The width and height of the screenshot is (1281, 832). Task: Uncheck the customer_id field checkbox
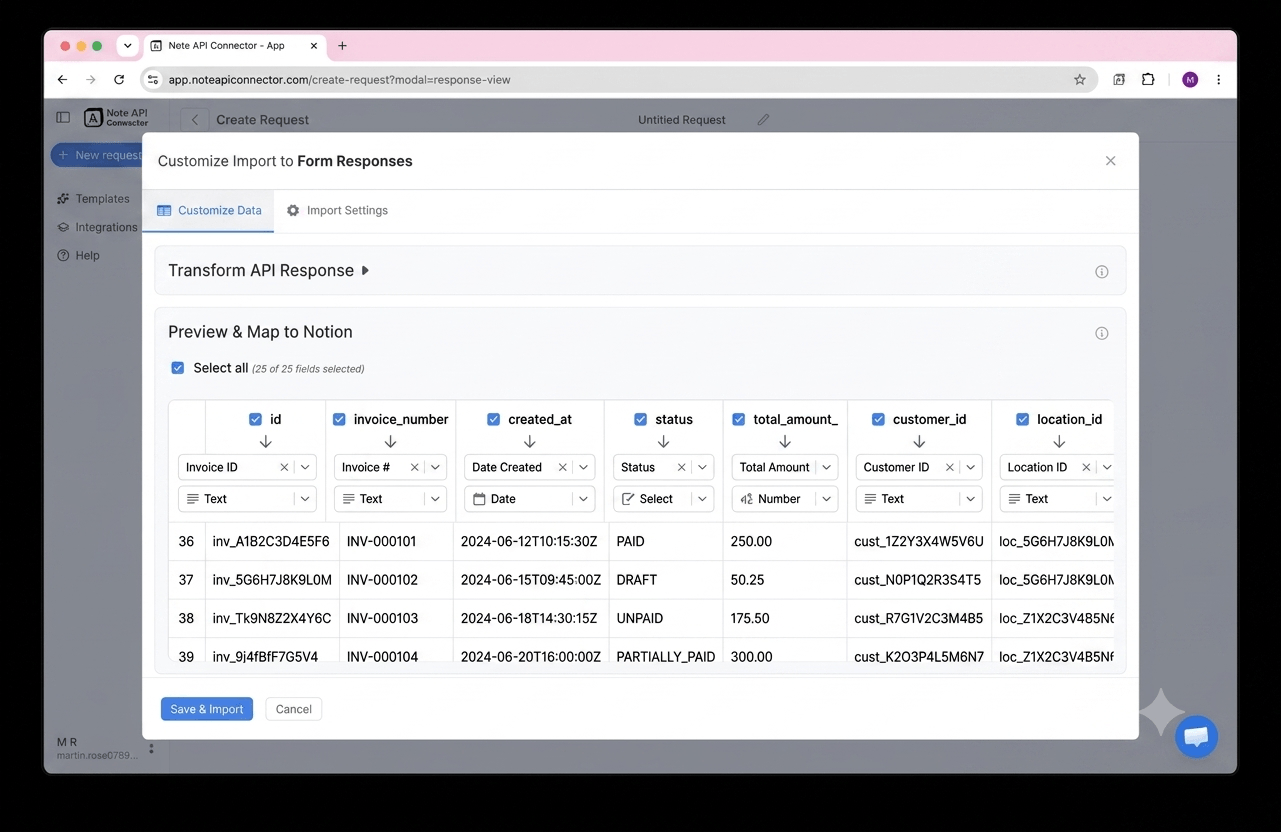(878, 419)
